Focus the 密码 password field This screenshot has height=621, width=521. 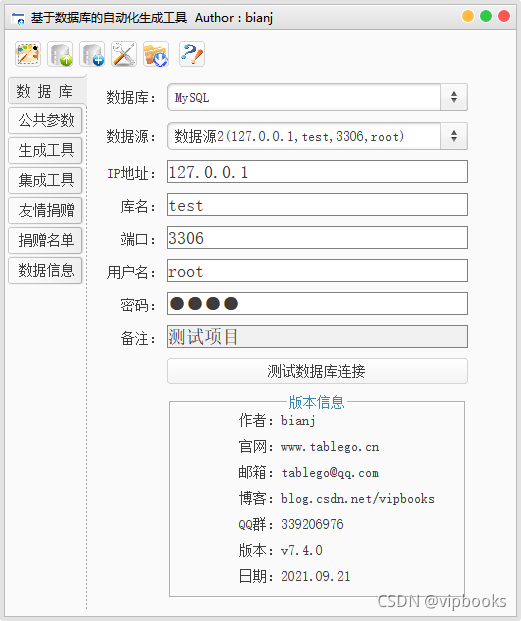318,304
